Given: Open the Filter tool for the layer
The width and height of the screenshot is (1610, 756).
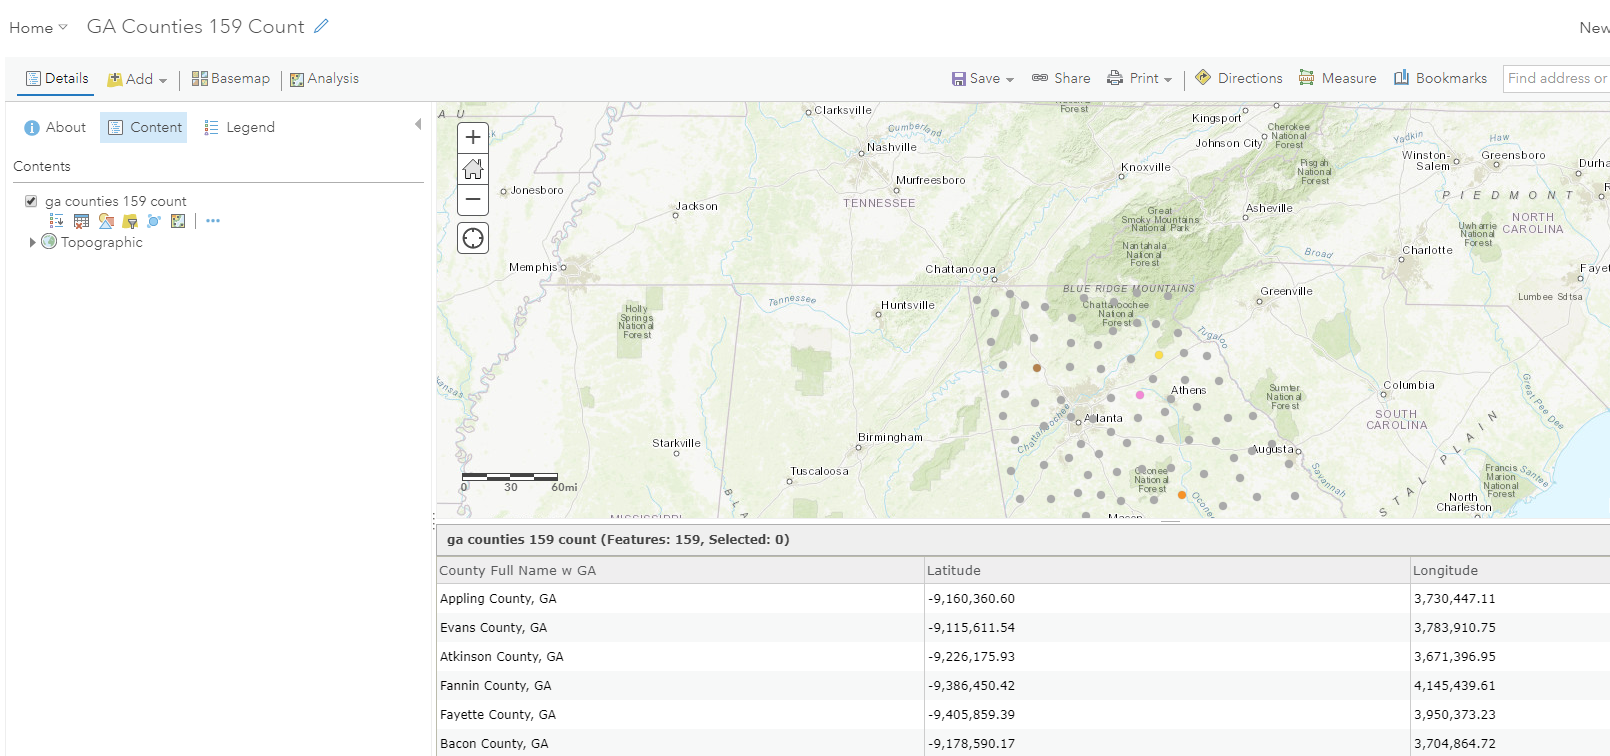Looking at the screenshot, I should coord(130,221).
